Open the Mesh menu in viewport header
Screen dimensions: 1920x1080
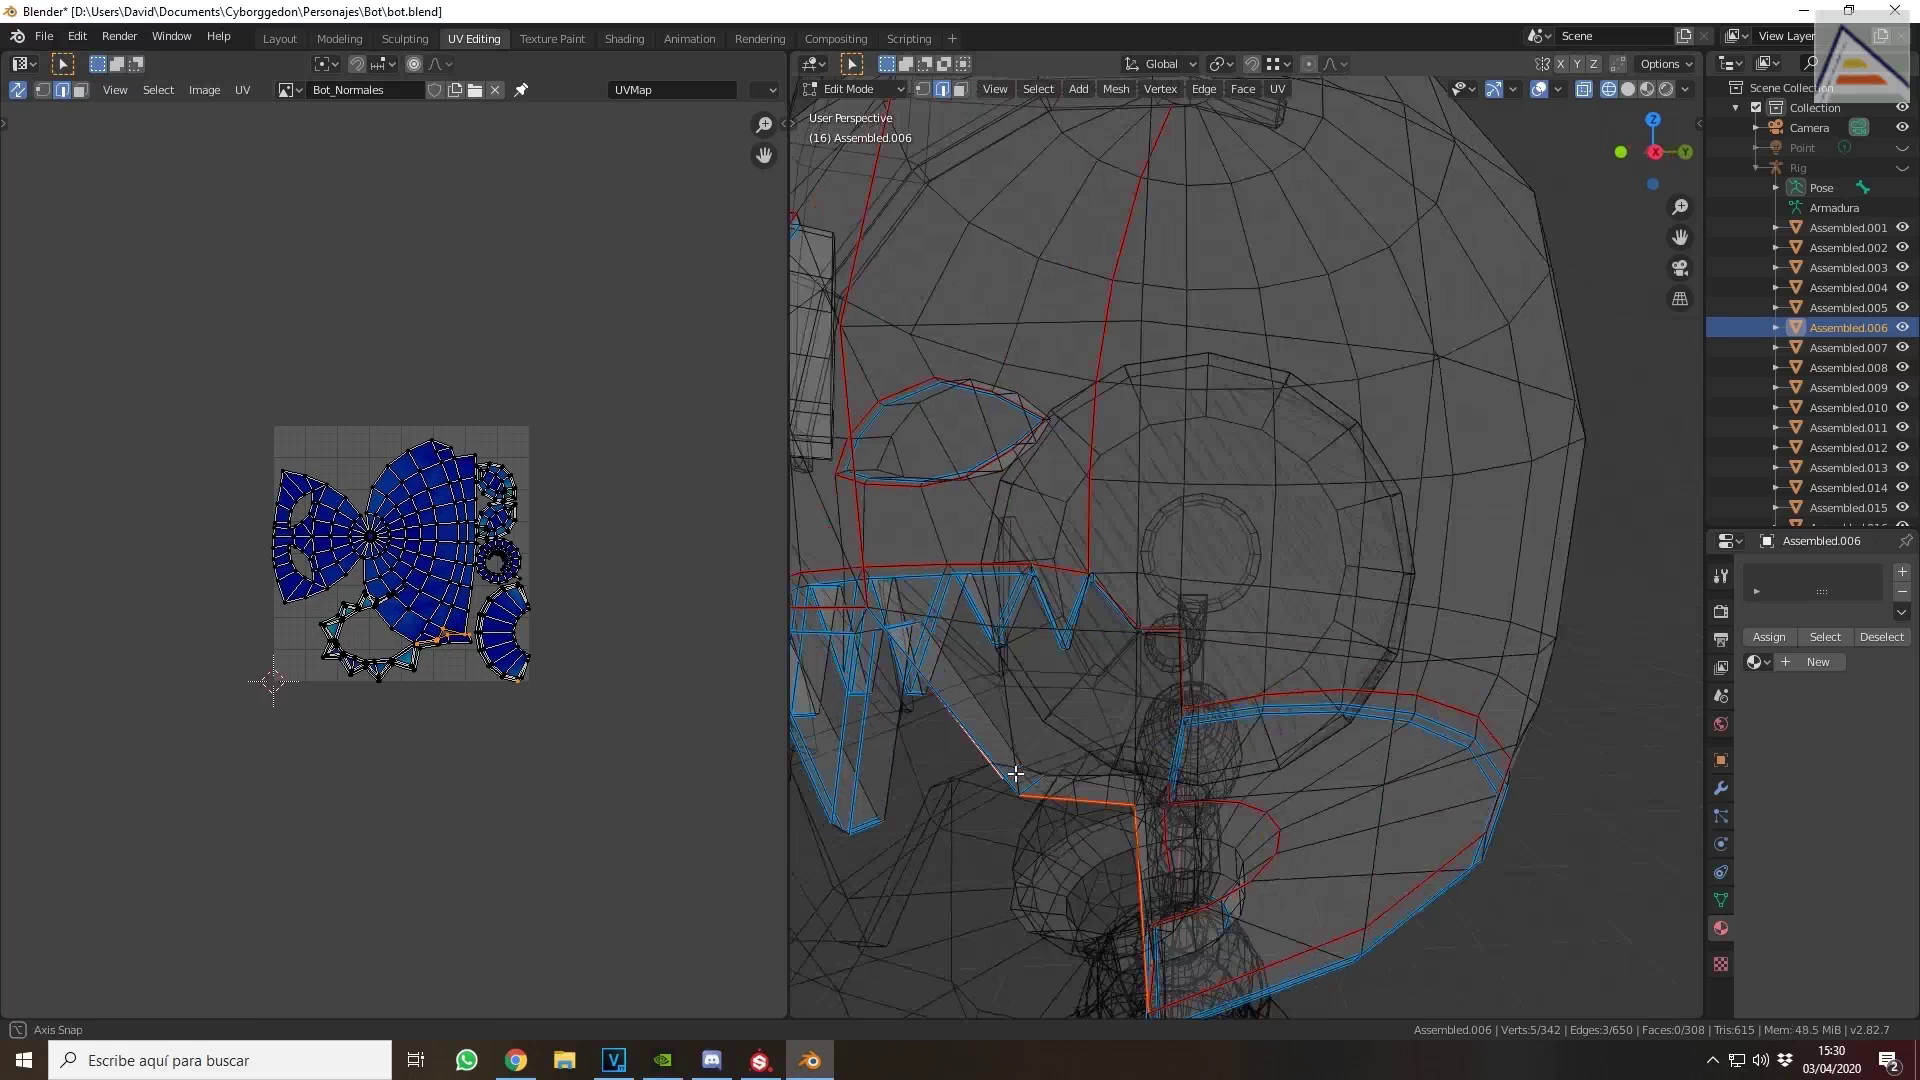click(x=1115, y=89)
